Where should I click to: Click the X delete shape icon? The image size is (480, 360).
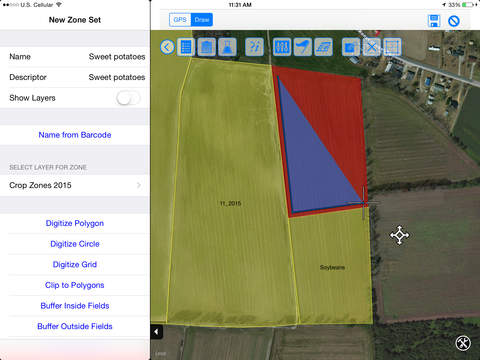(x=371, y=47)
